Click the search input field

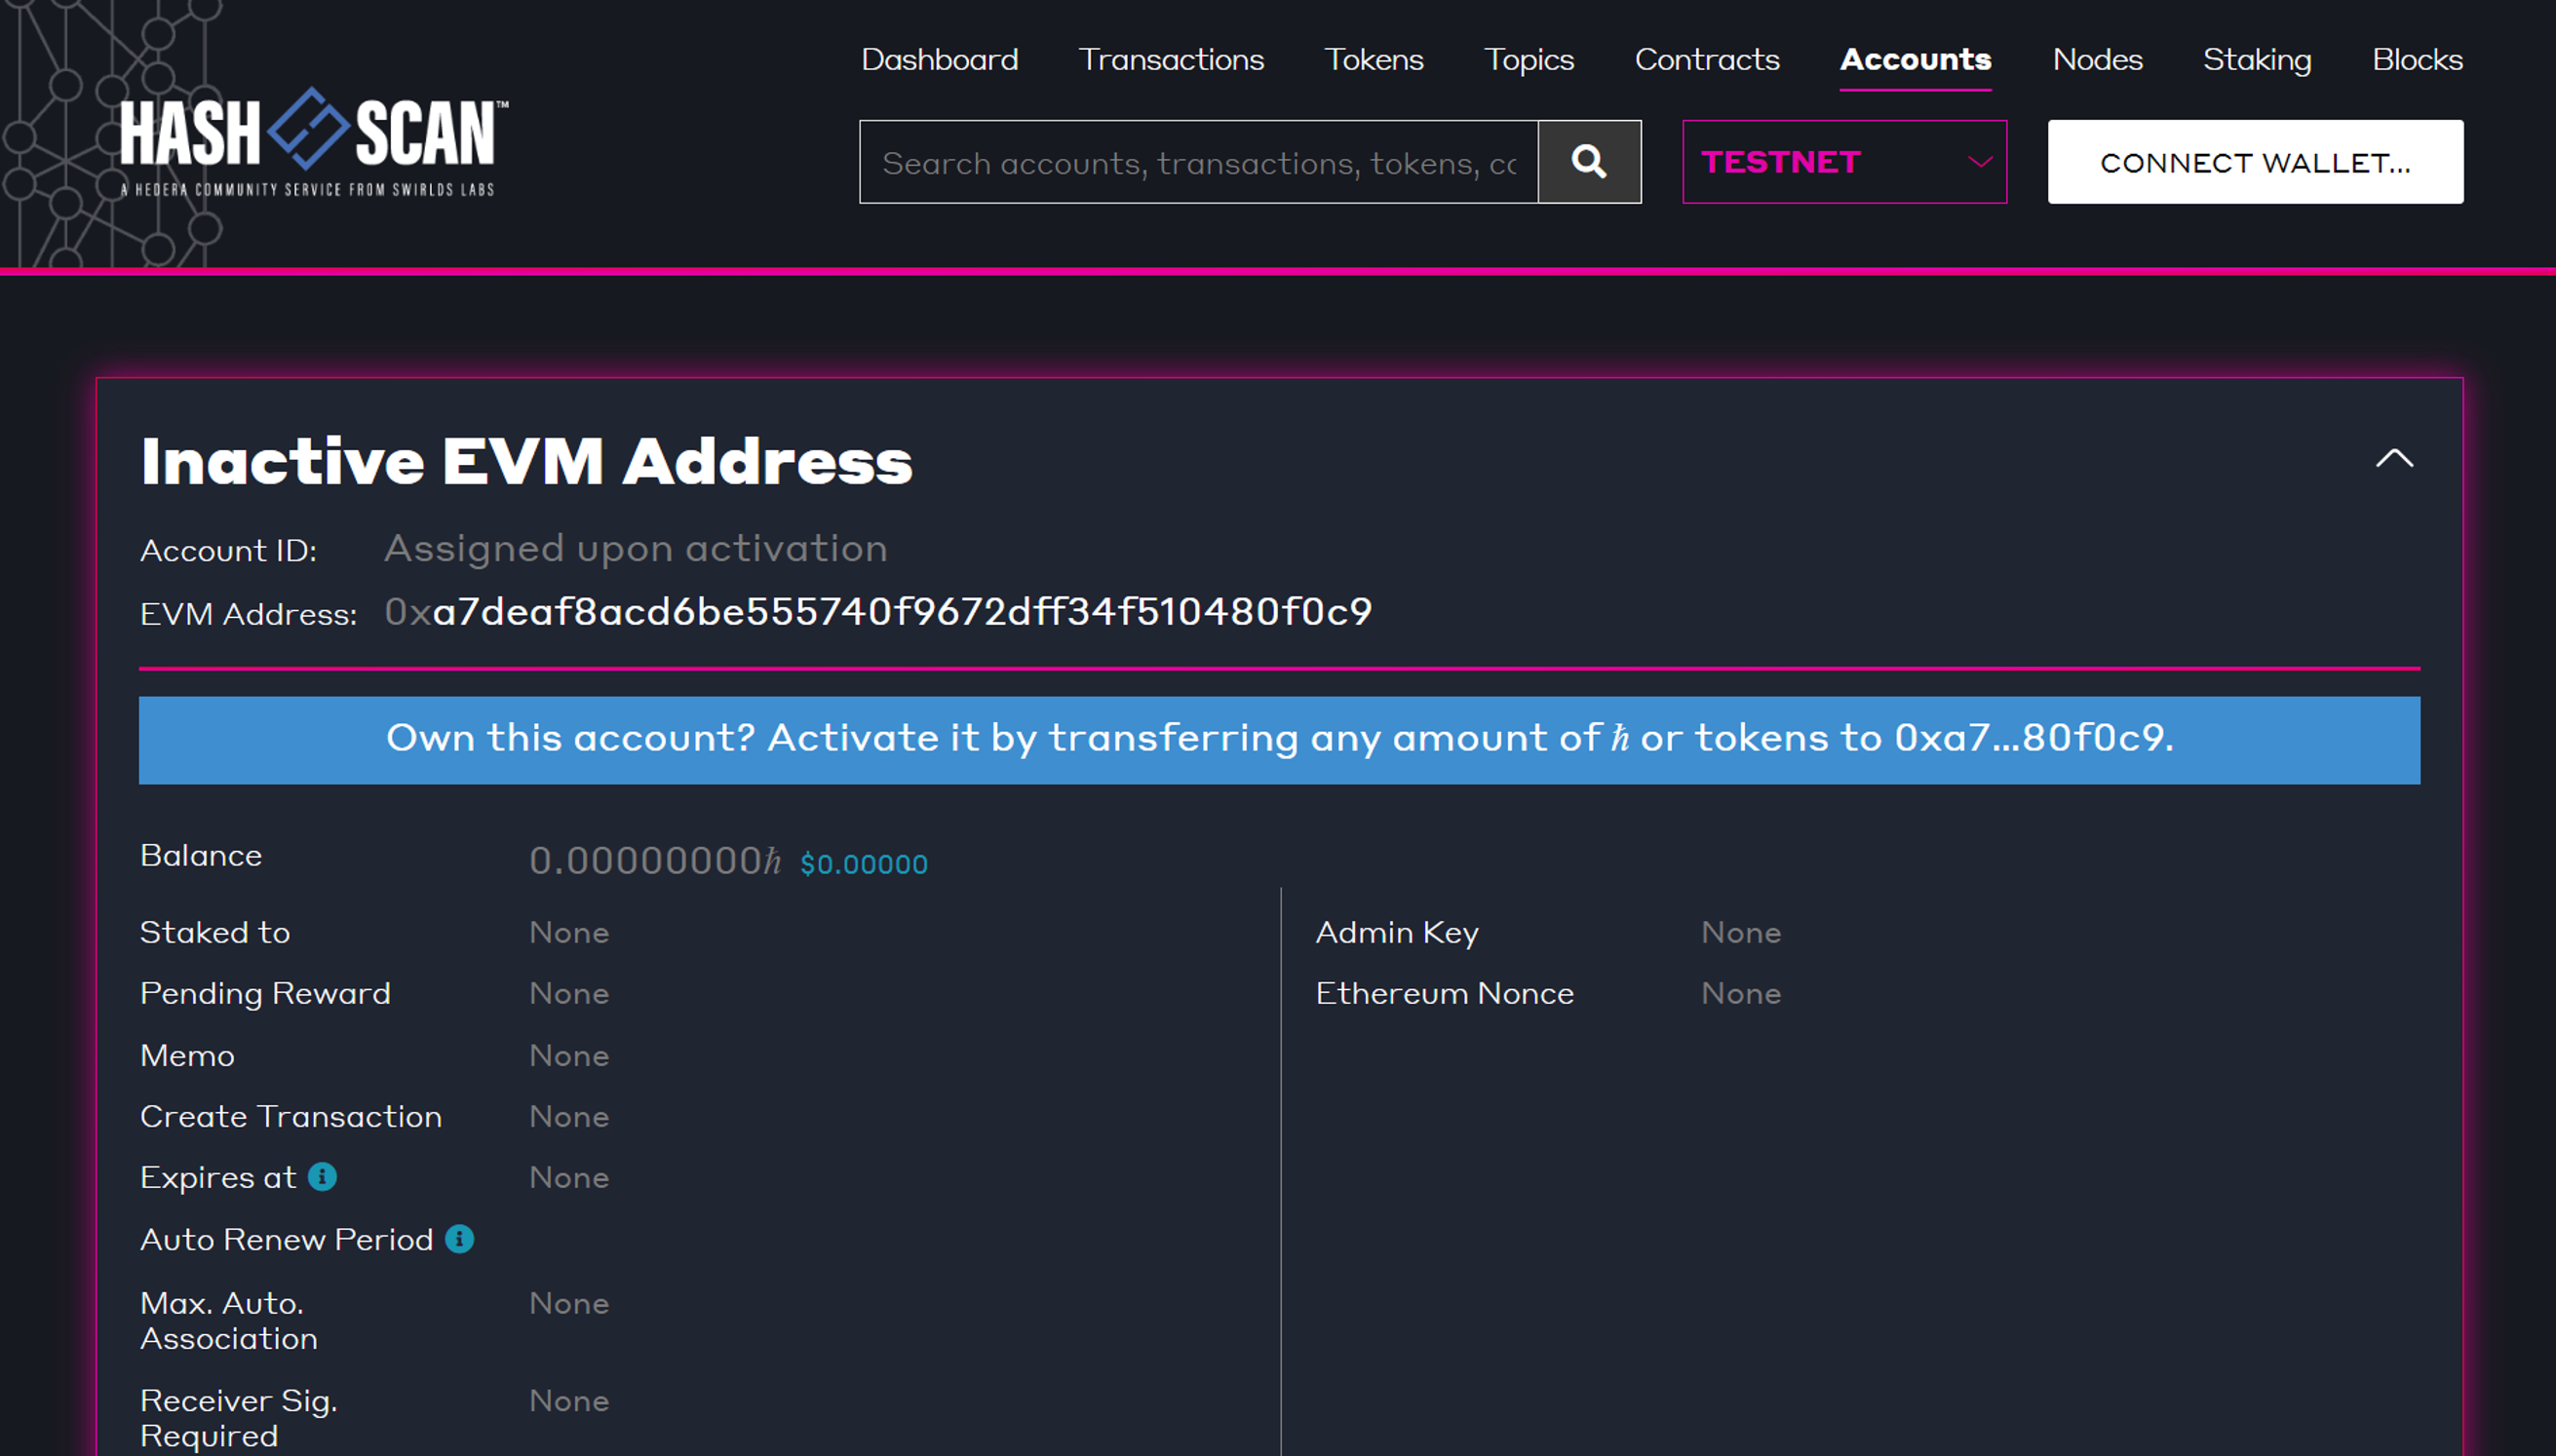pyautogui.click(x=1198, y=162)
